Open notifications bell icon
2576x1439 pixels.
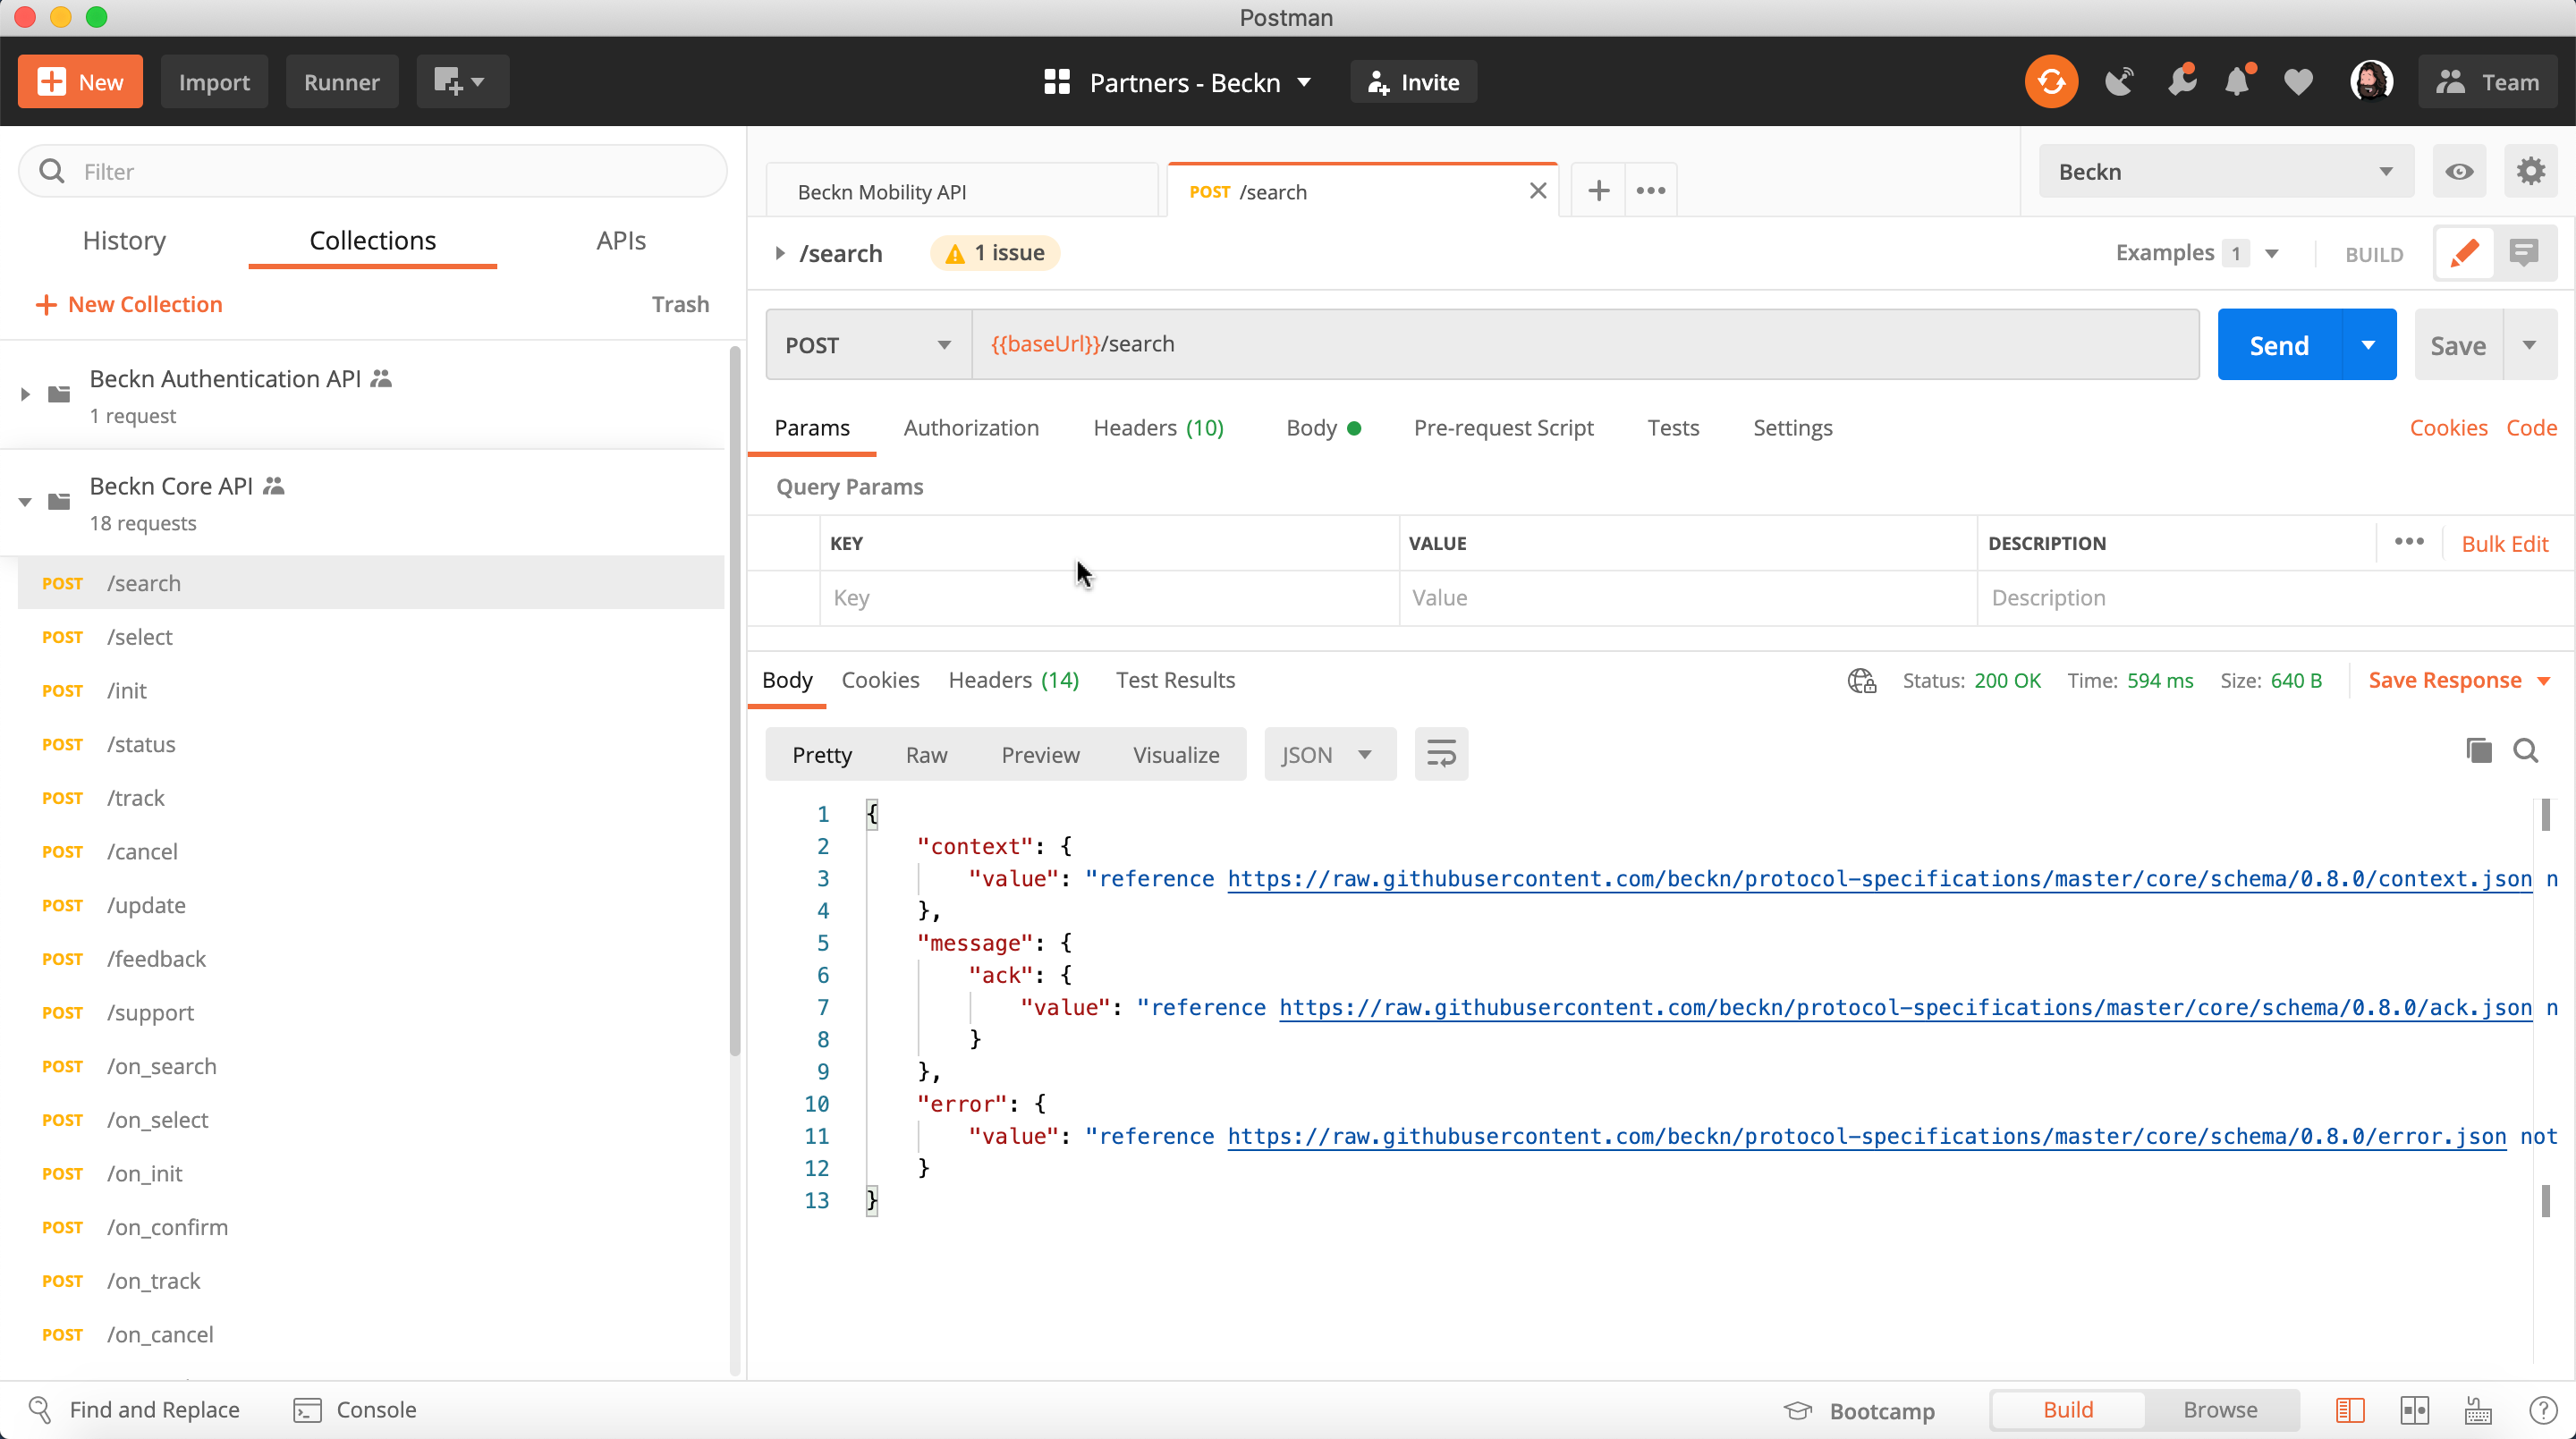tap(2238, 82)
